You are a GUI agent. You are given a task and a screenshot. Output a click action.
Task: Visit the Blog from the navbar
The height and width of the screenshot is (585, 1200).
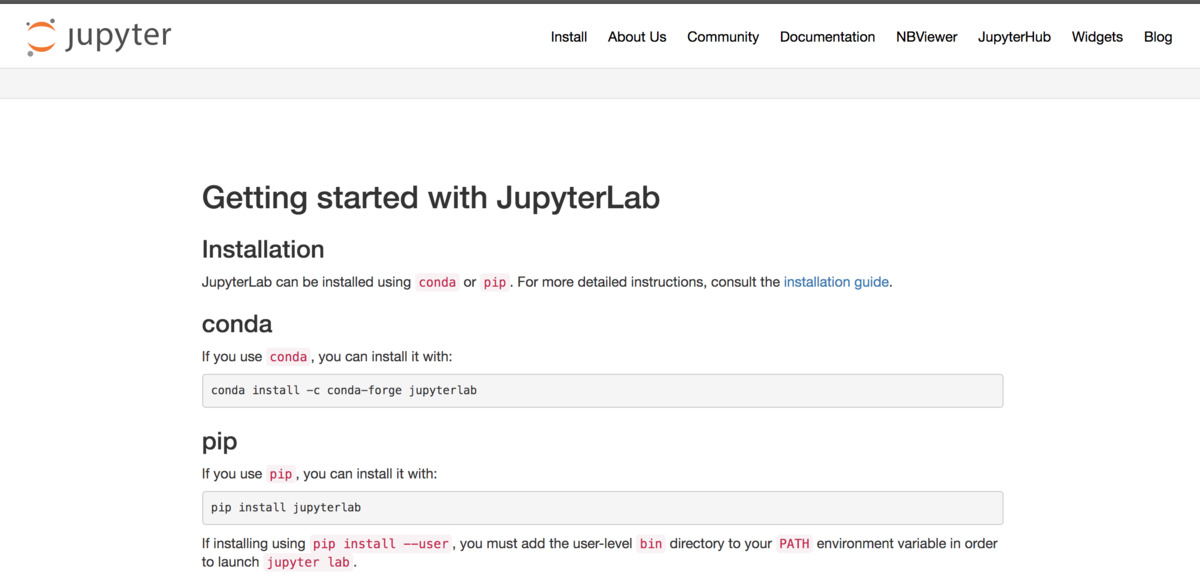pyautogui.click(x=1158, y=37)
